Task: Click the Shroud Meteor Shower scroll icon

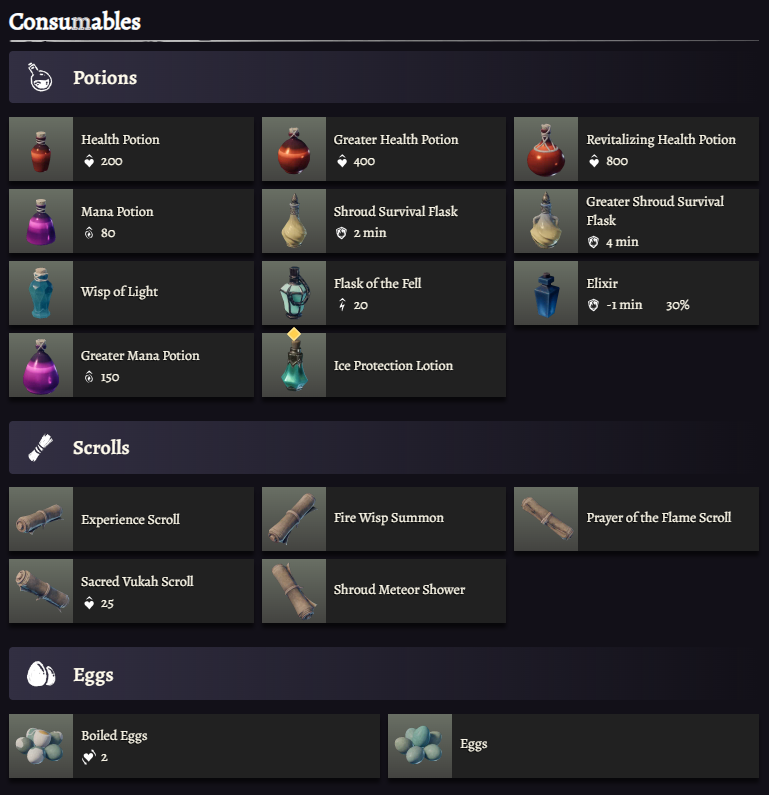Action: point(294,591)
